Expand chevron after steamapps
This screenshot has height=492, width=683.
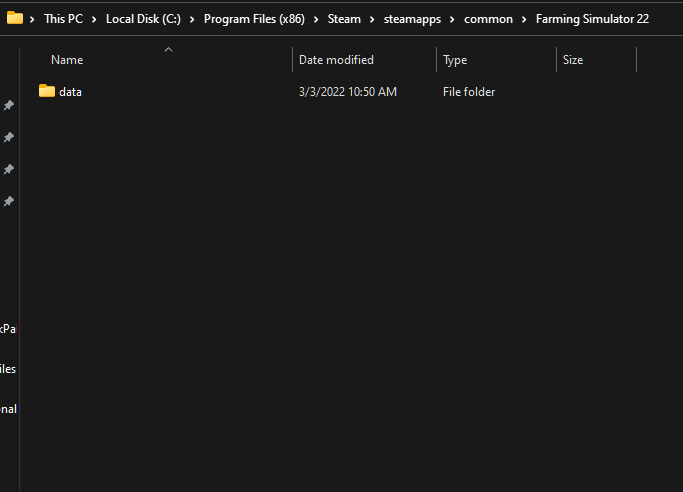(x=452, y=19)
